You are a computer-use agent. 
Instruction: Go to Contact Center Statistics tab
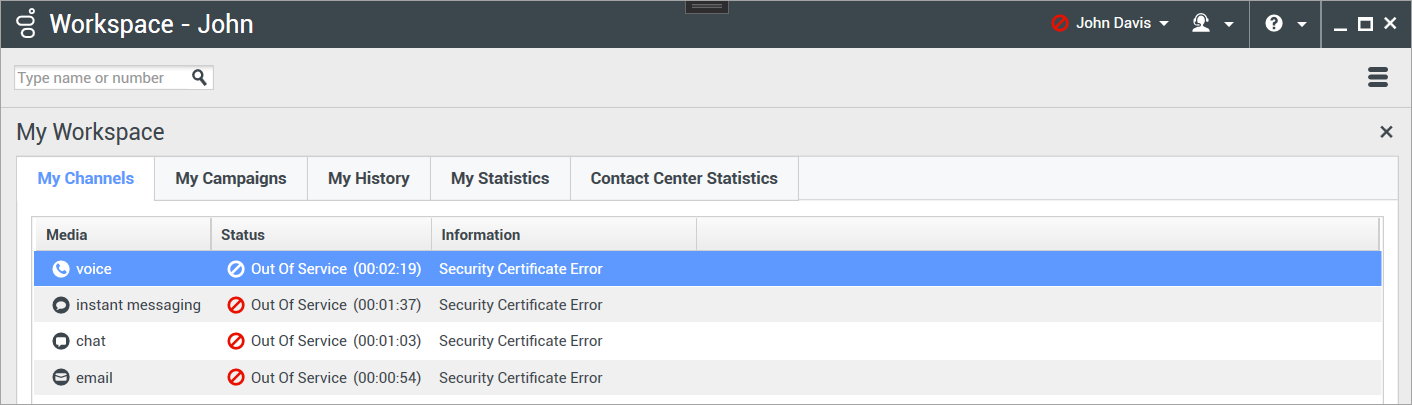click(684, 179)
